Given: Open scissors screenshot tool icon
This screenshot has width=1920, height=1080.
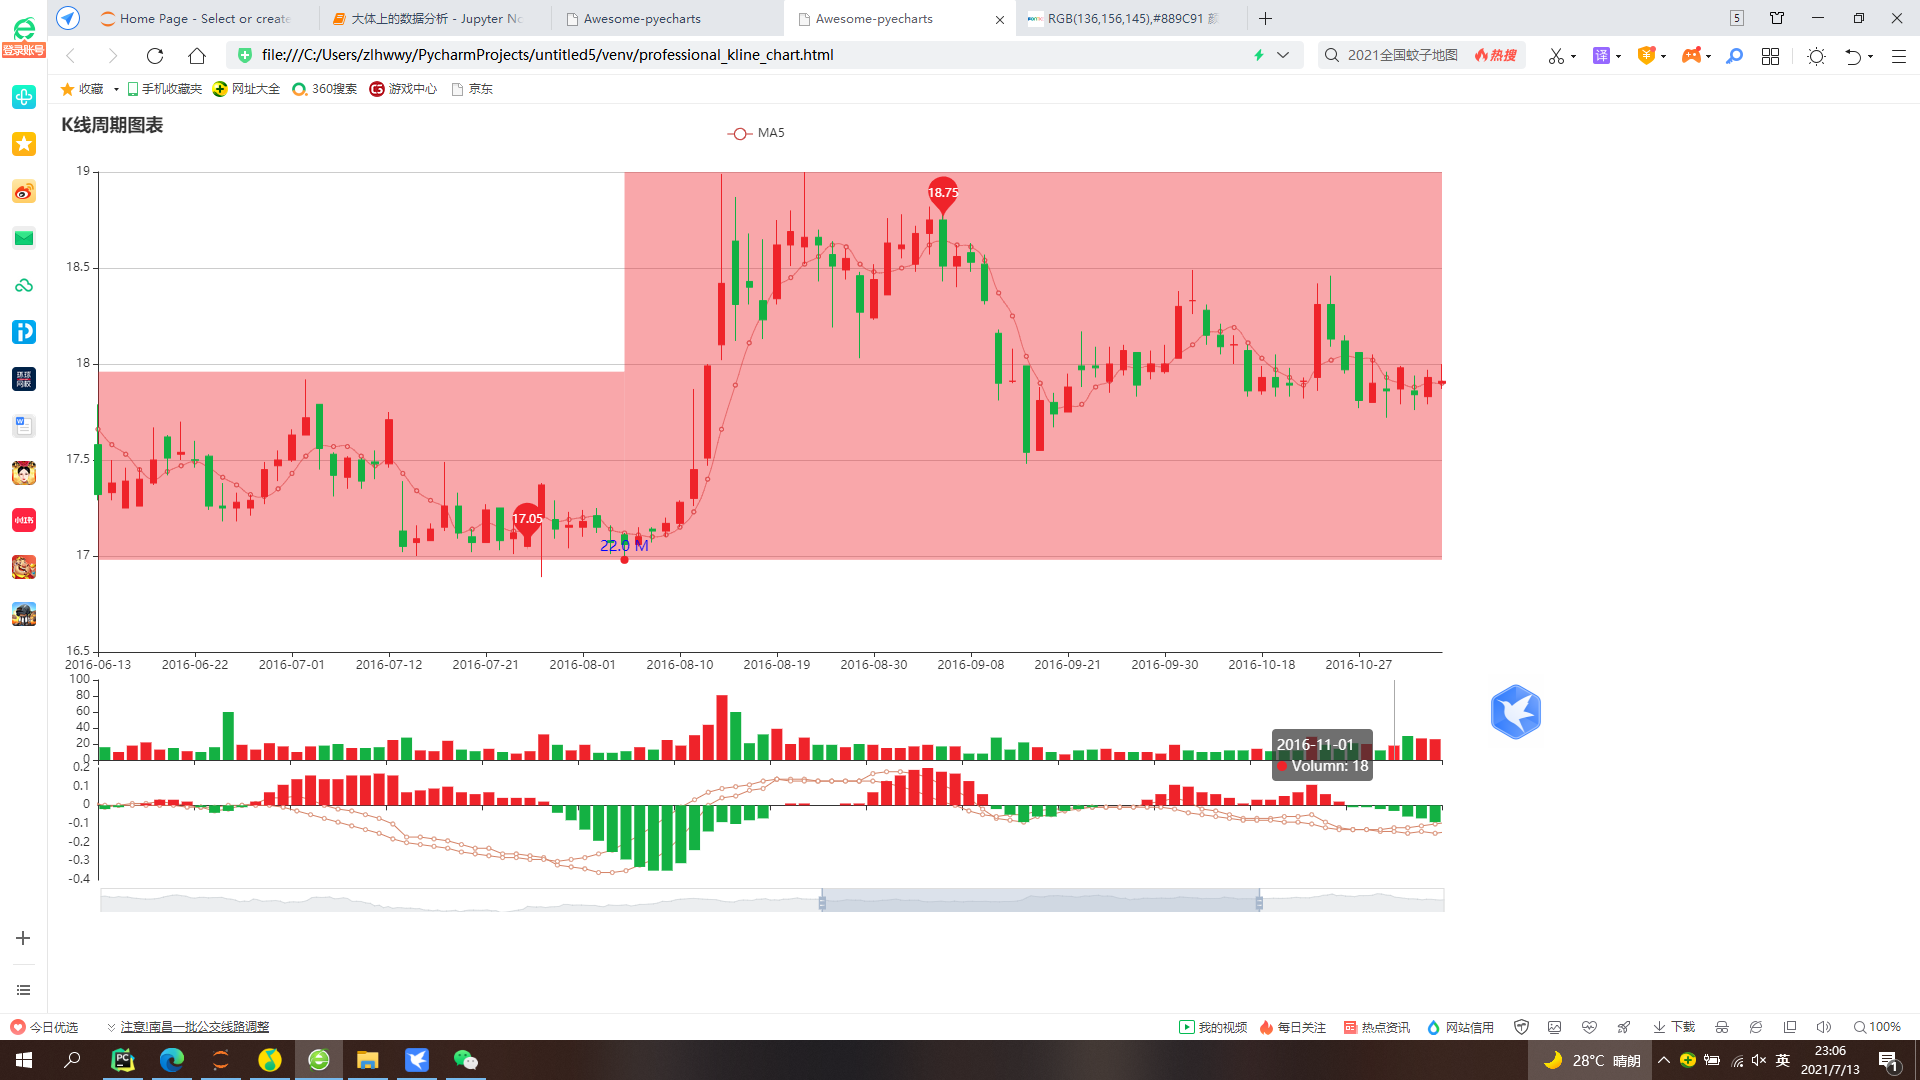Looking at the screenshot, I should coord(1555,56).
